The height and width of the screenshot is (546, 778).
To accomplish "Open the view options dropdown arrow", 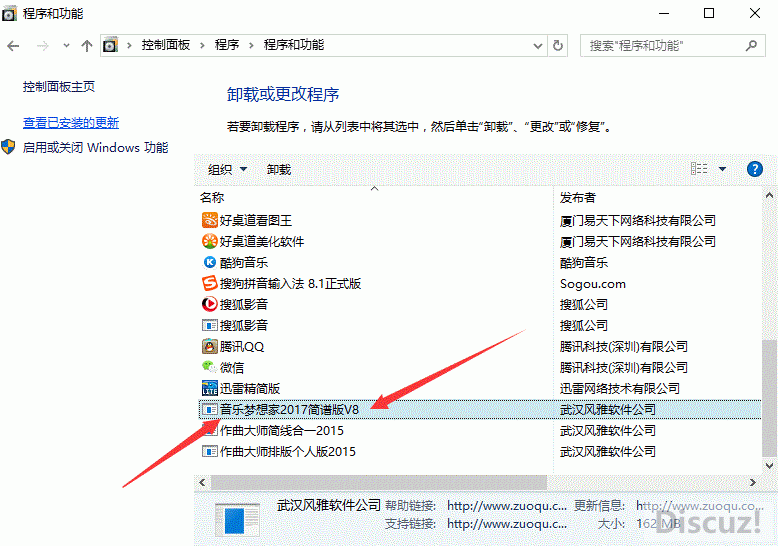I will (722, 169).
